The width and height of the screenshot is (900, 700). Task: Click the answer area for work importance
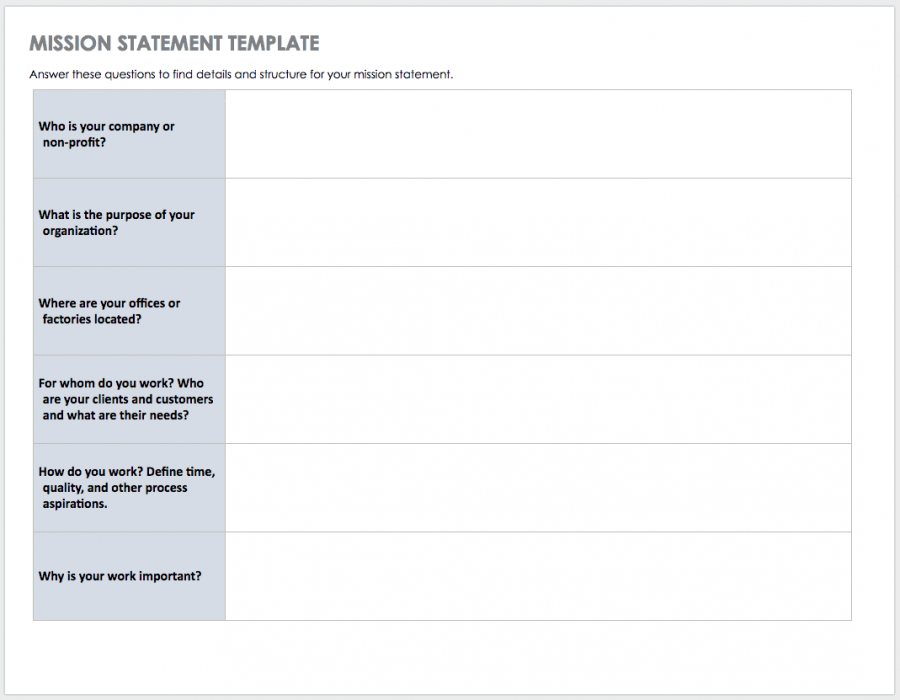[540, 576]
